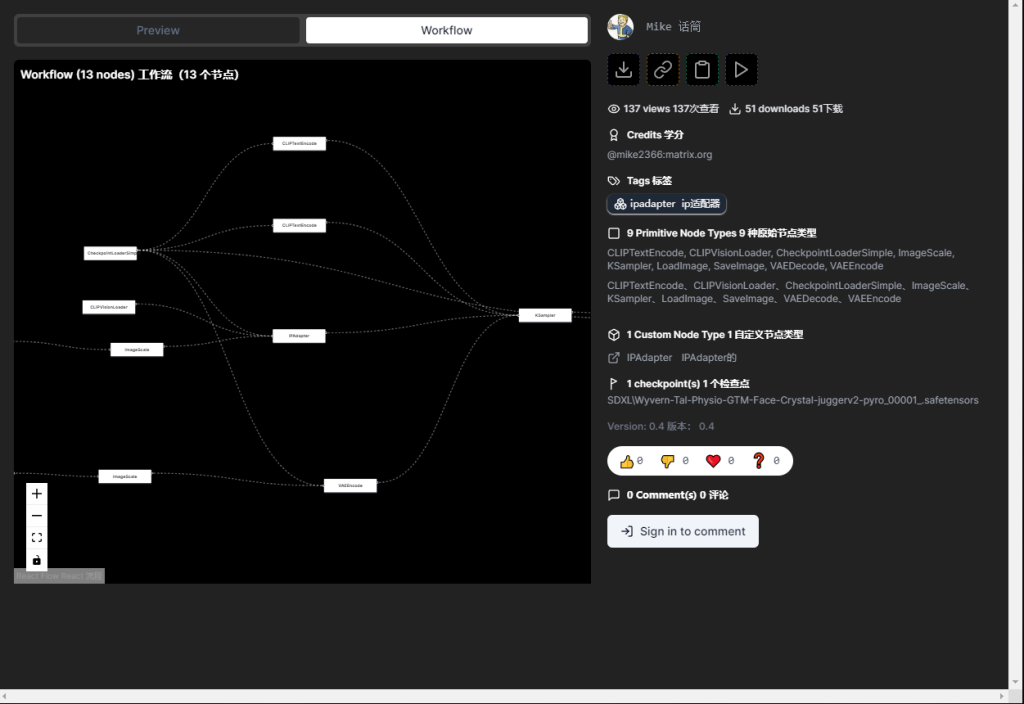Click the views eye icon
Viewport: 1024px width, 704px height.
(x=613, y=108)
